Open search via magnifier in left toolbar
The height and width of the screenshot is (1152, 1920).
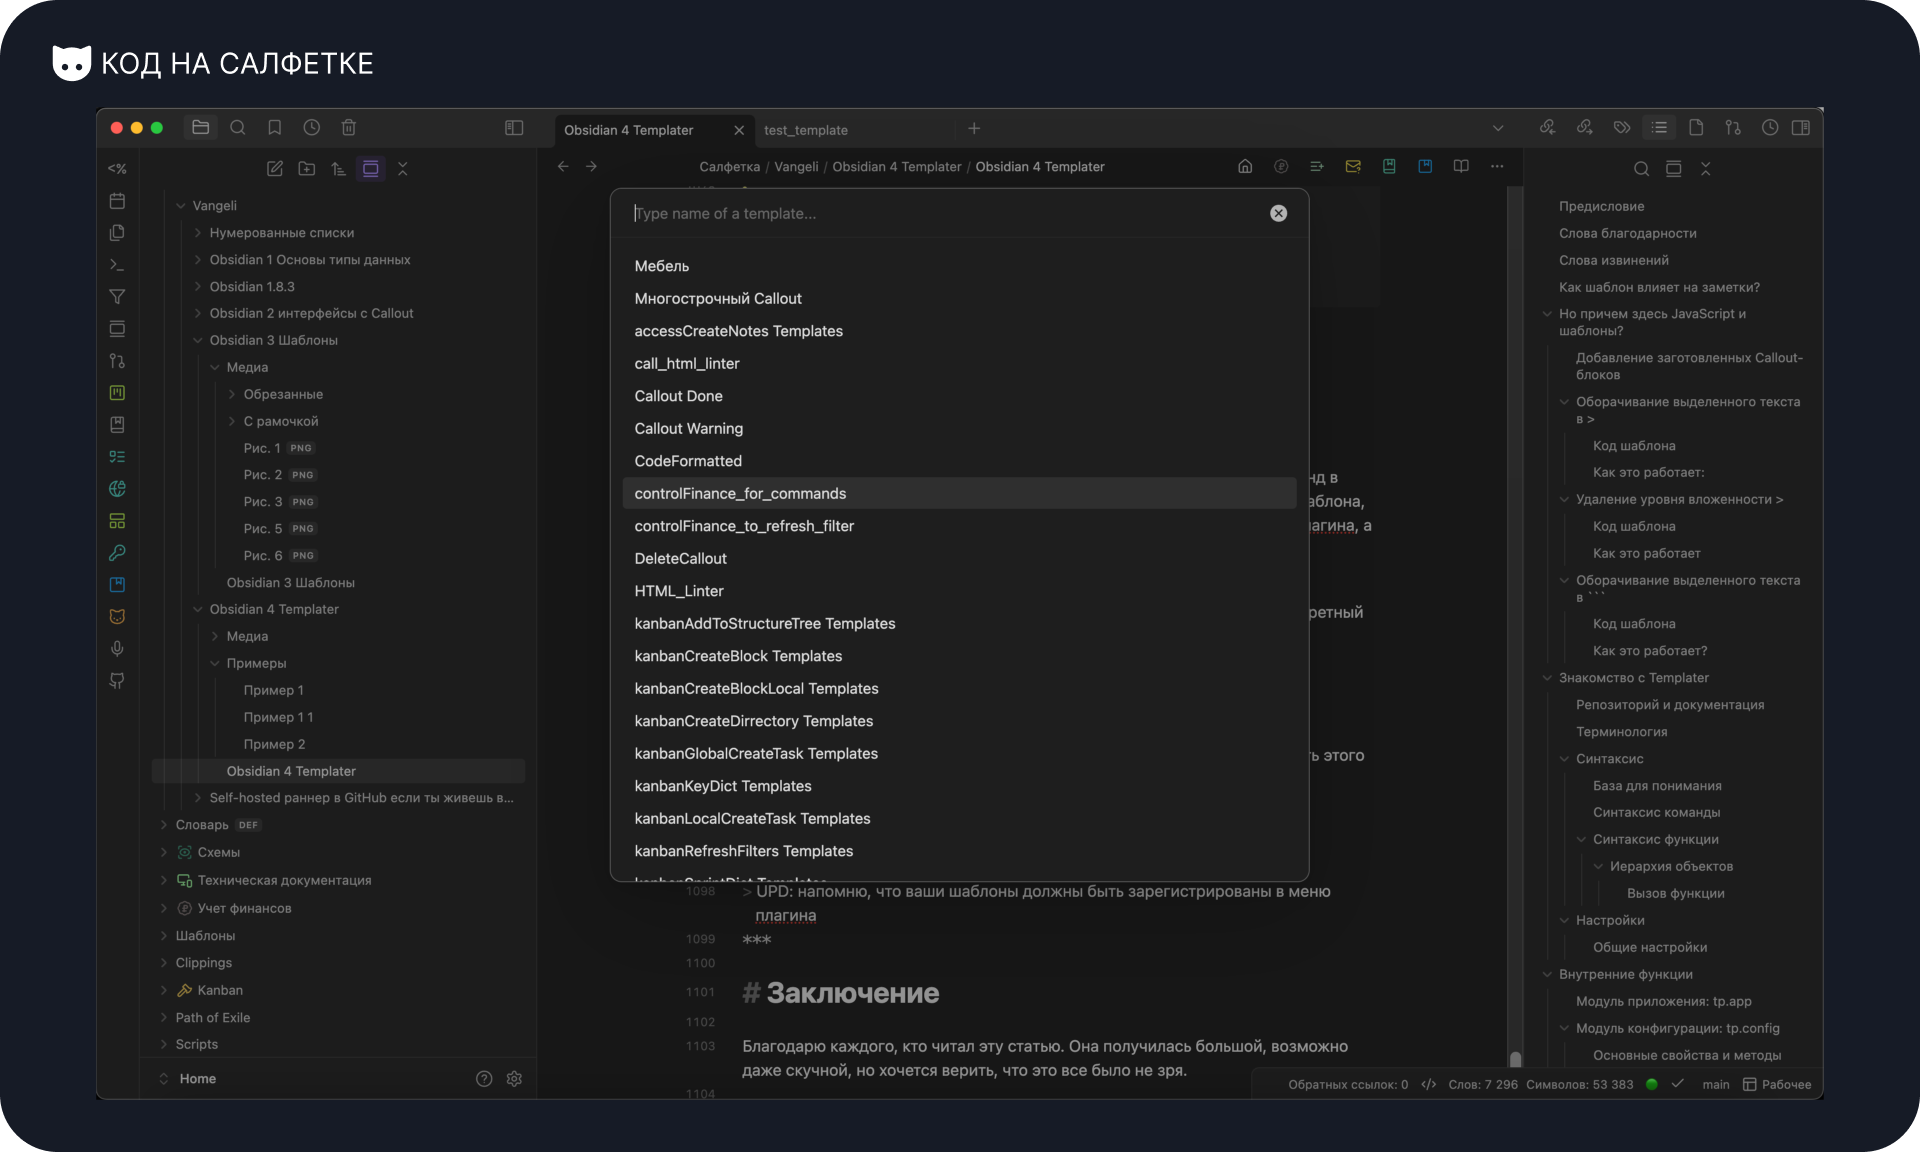pos(238,128)
